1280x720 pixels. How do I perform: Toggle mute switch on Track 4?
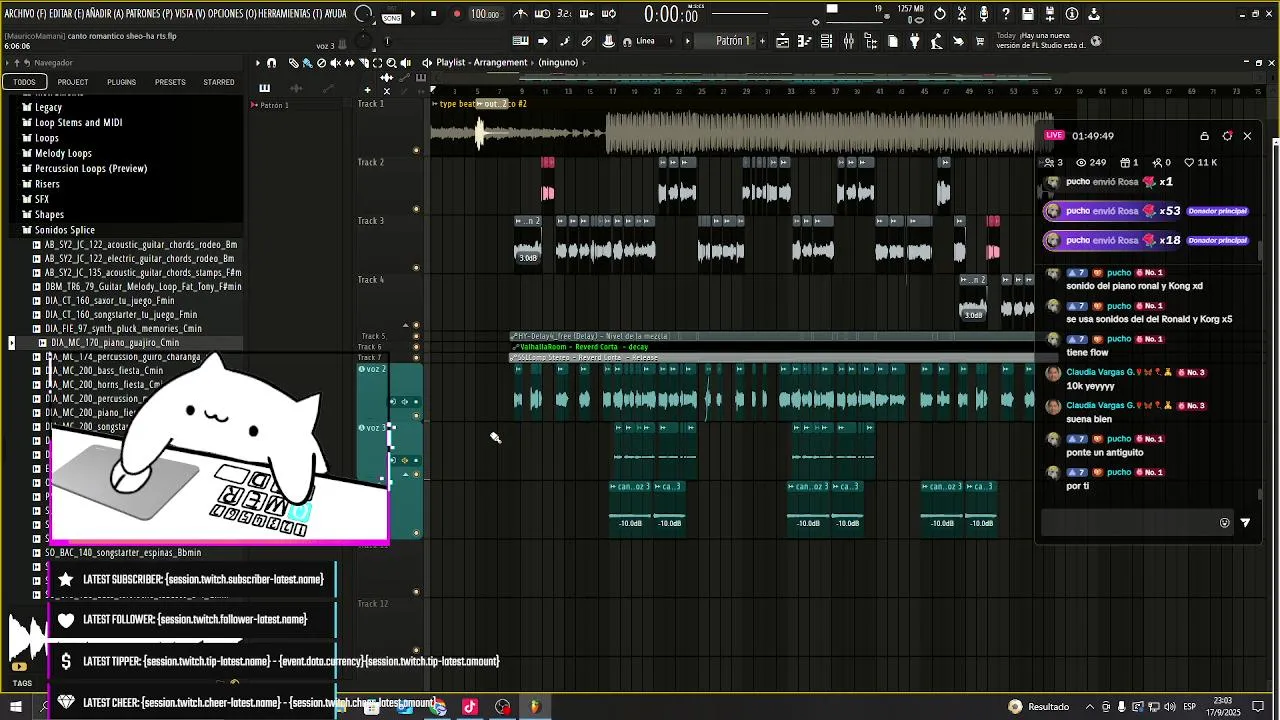click(x=416, y=325)
